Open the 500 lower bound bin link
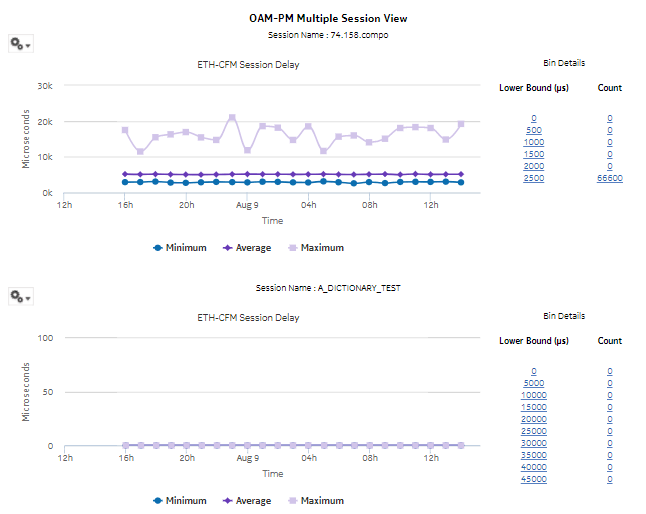This screenshot has height=514, width=646. click(x=534, y=131)
